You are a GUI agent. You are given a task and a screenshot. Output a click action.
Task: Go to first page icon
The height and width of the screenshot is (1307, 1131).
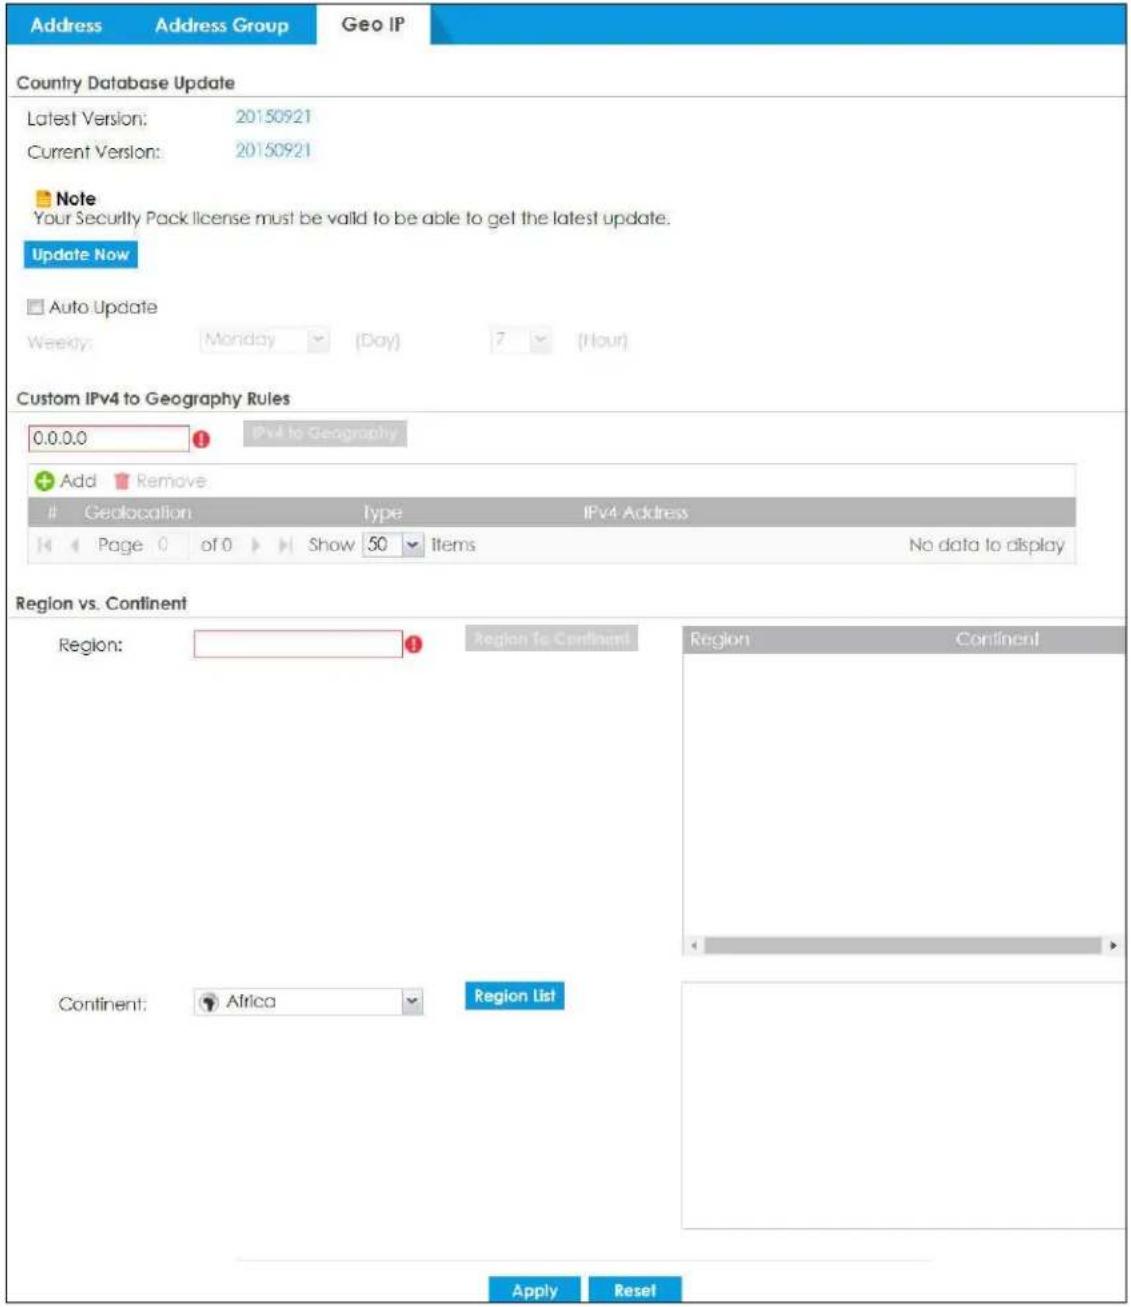click(44, 546)
